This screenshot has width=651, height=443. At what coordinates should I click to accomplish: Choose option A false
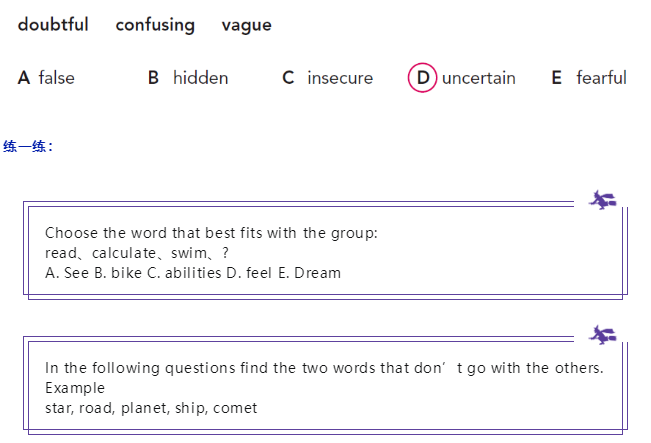(x=46, y=78)
